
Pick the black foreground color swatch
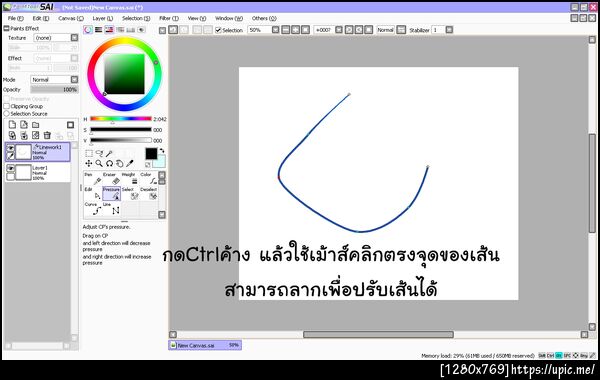point(151,153)
